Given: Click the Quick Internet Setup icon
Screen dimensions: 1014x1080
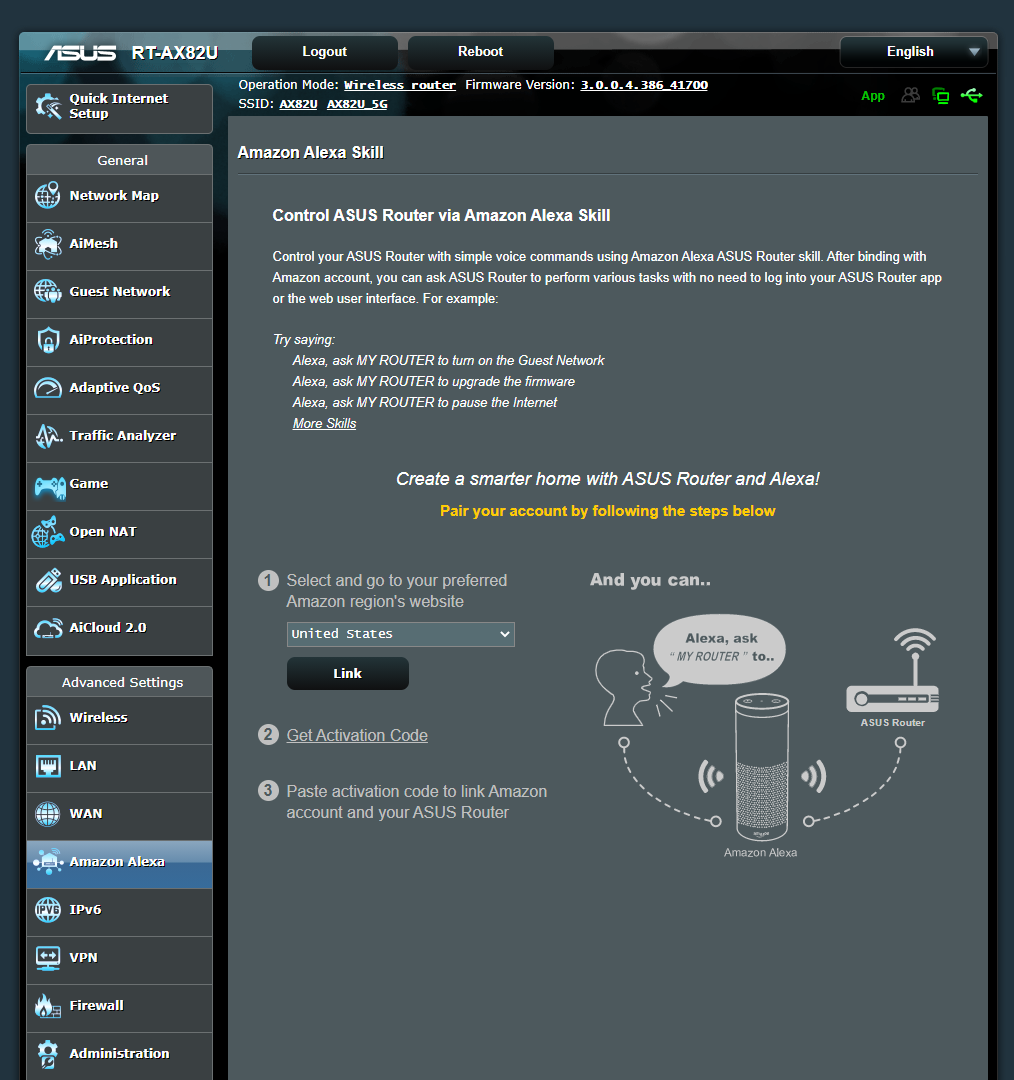Looking at the screenshot, I should [48, 106].
